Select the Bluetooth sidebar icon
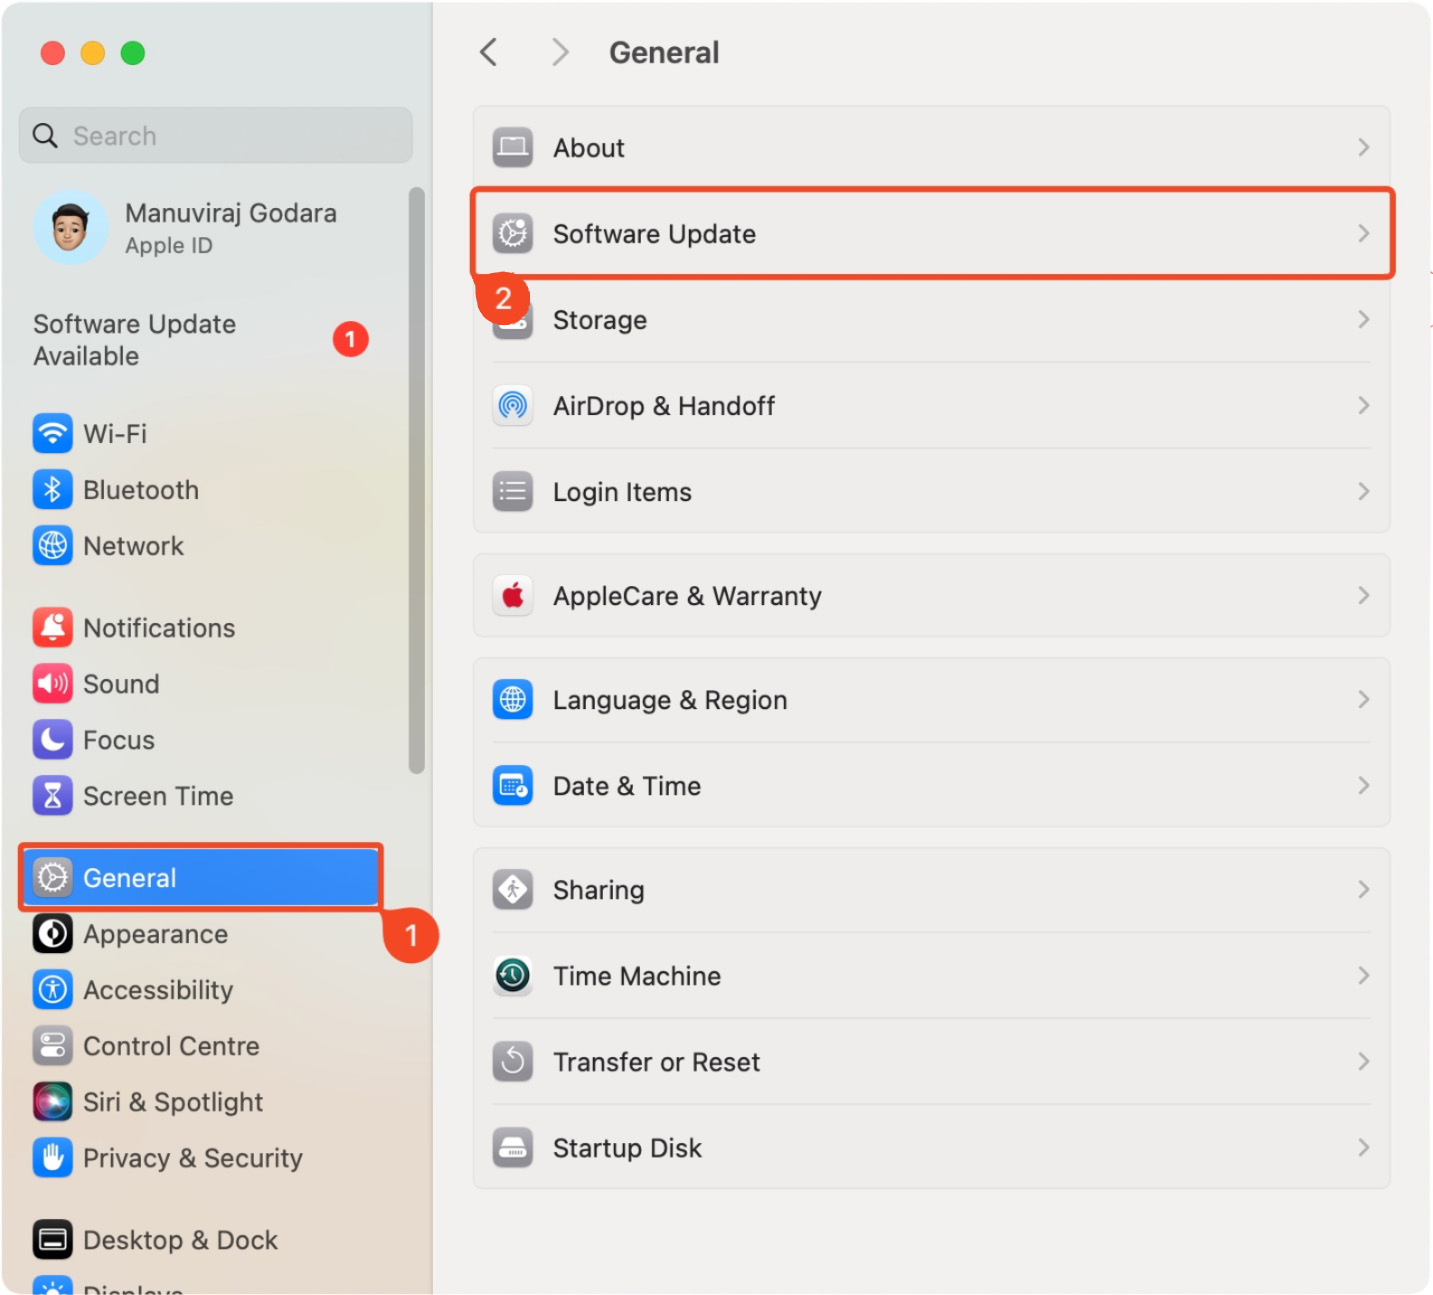 (x=53, y=489)
